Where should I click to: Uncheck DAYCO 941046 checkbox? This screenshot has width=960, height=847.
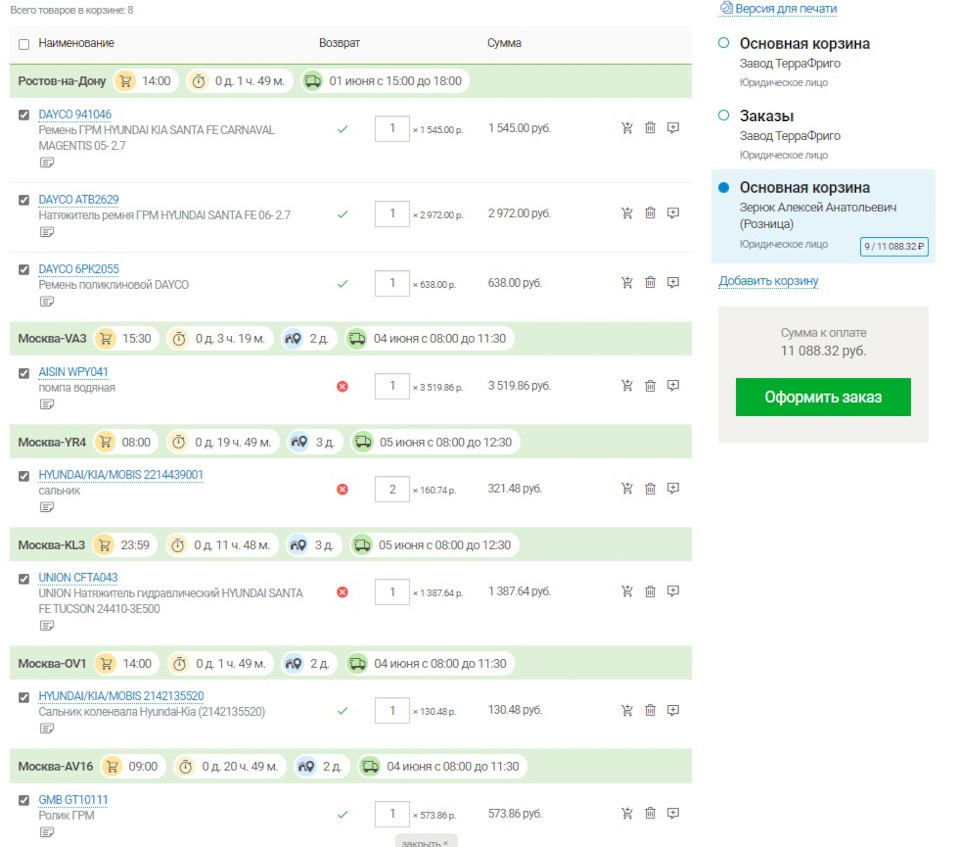pyautogui.click(x=24, y=115)
